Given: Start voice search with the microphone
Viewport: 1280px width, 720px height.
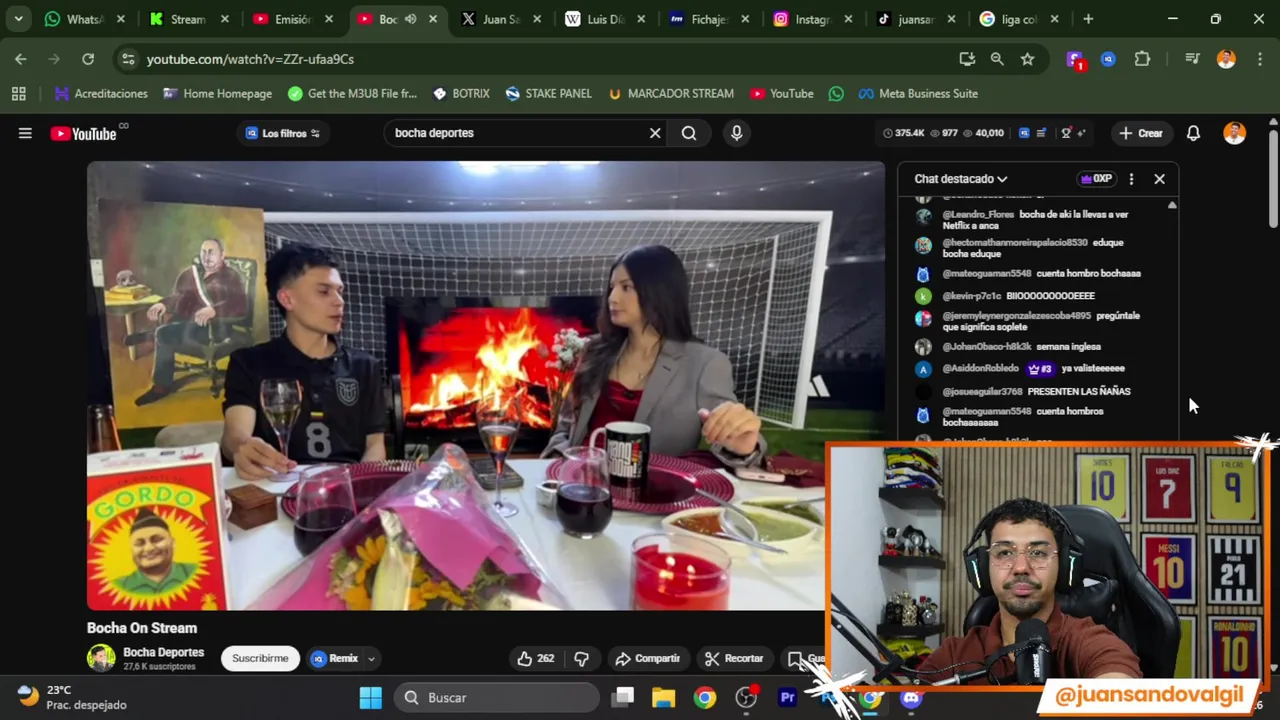Looking at the screenshot, I should pos(737,133).
